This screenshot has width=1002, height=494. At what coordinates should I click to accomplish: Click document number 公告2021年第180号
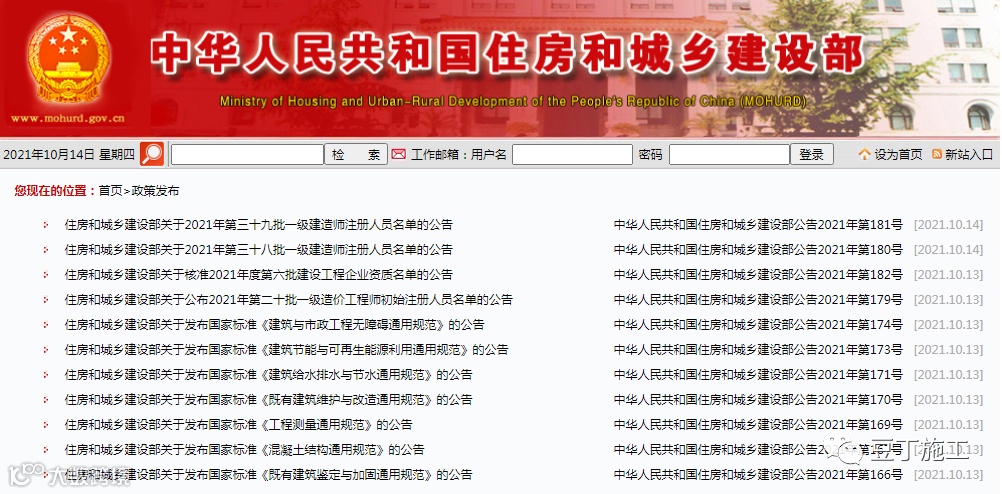tap(758, 249)
